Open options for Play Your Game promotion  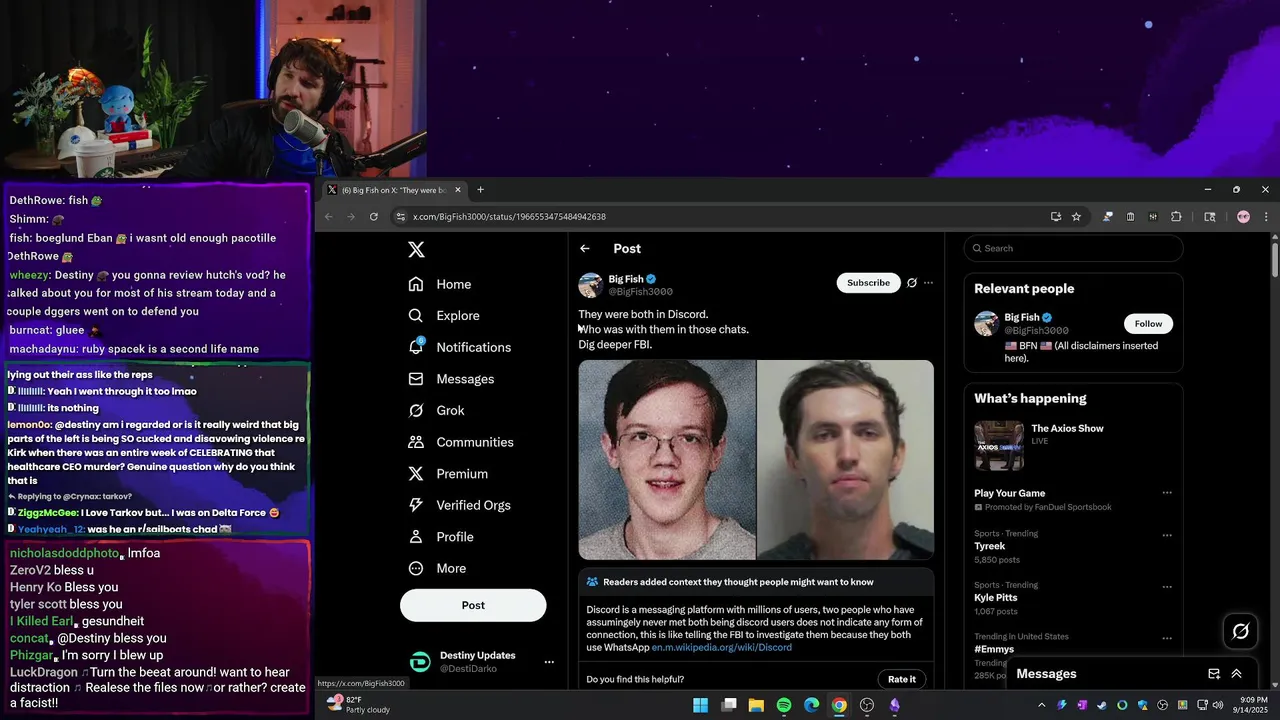1167,493
